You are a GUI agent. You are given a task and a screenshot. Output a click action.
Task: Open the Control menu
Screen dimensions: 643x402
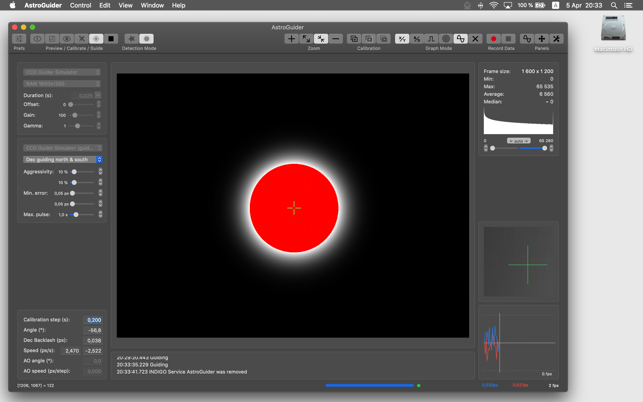pyautogui.click(x=80, y=5)
